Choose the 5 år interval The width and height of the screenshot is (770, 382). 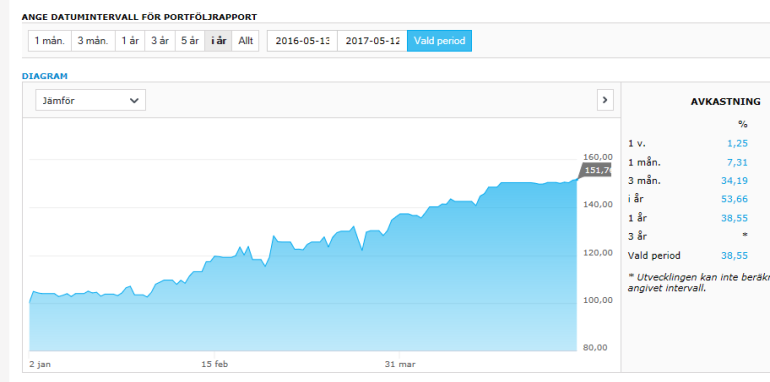click(x=190, y=41)
